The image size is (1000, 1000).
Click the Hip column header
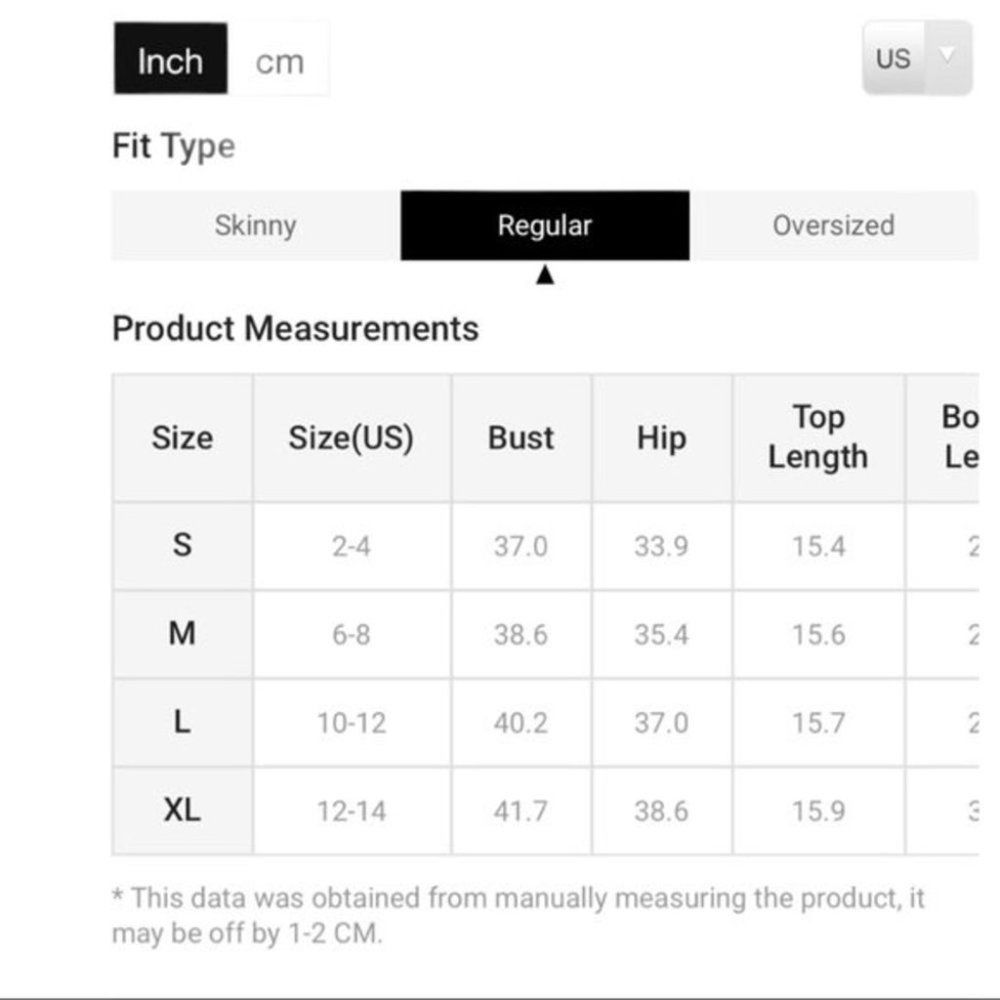[661, 438]
